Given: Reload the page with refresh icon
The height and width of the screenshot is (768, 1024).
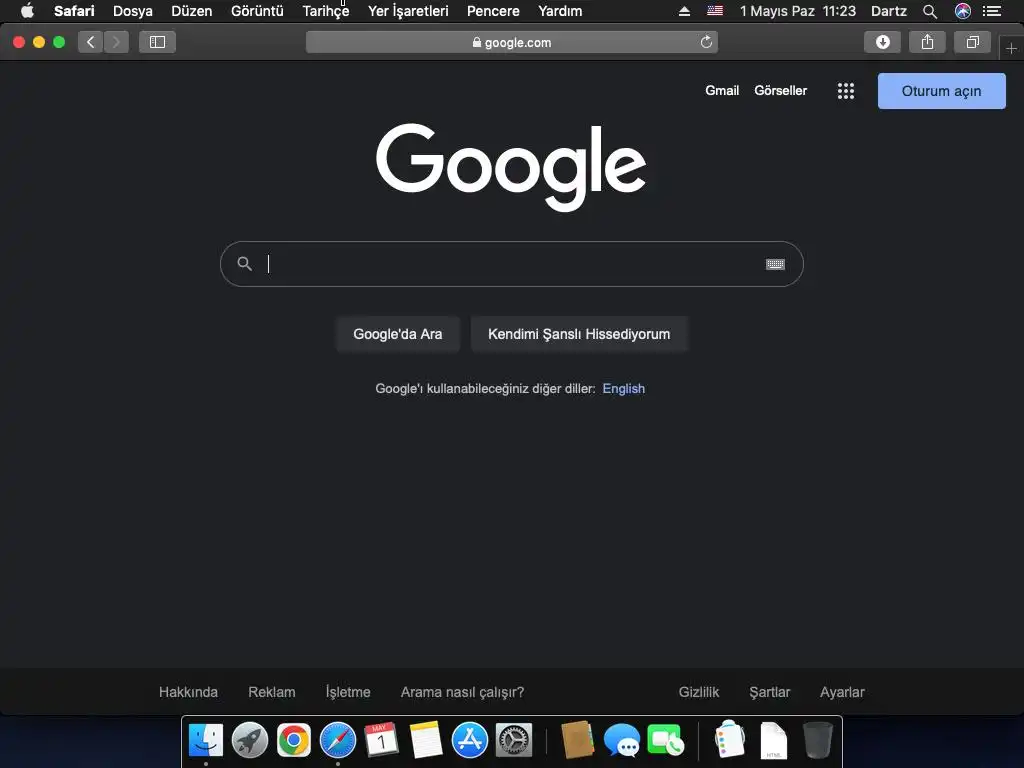Looking at the screenshot, I should pos(706,42).
